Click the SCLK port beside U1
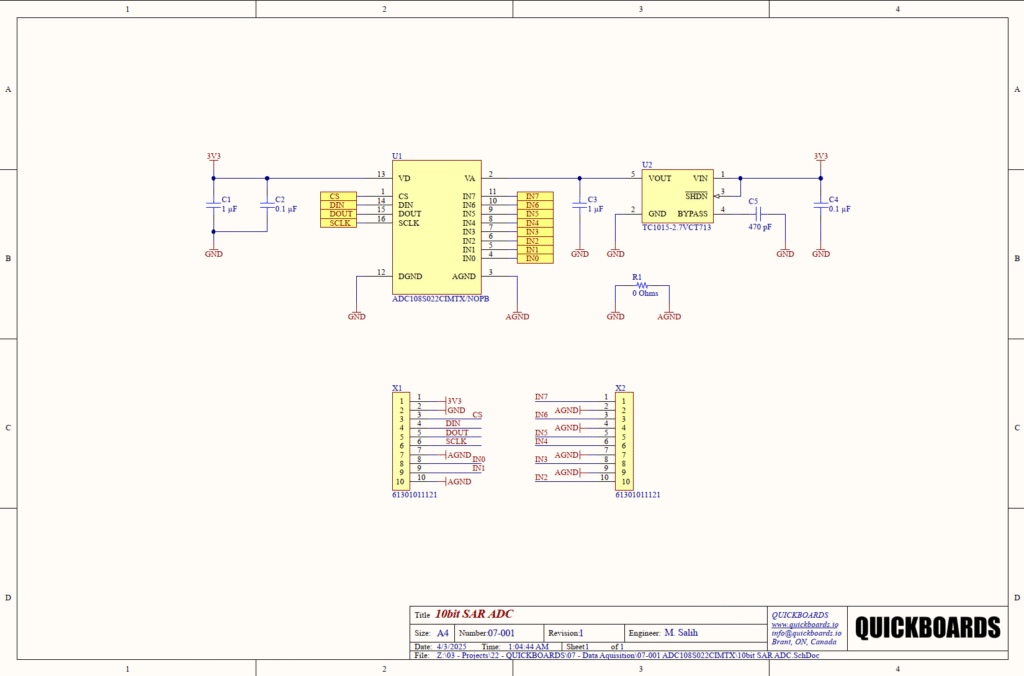This screenshot has height=676, width=1024. (338, 223)
